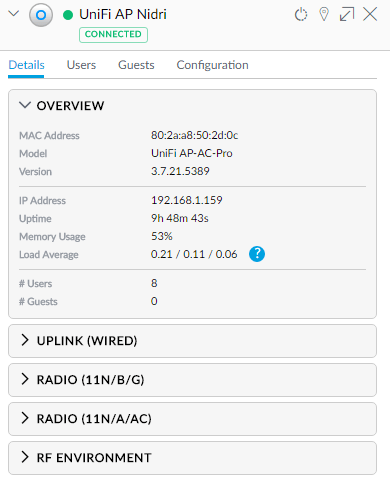Select model value UniFi AP-AC-Pro

(x=192, y=153)
